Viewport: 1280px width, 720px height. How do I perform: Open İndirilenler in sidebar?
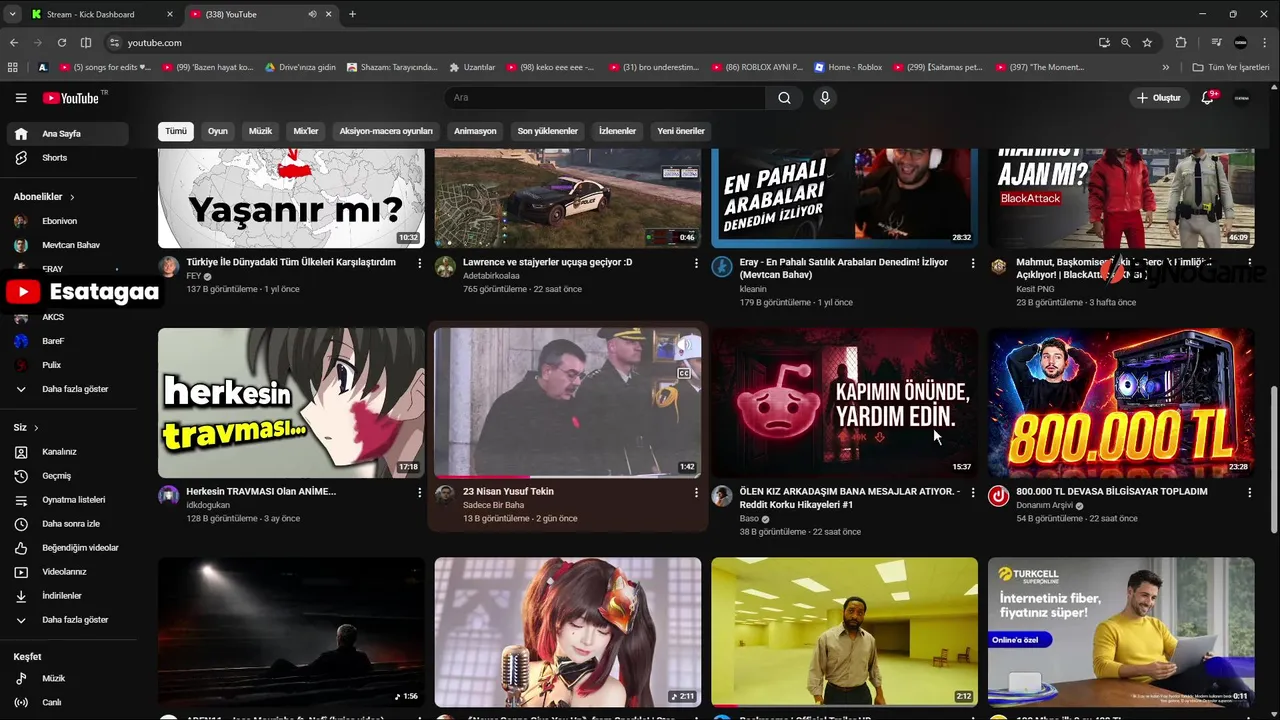pos(67,596)
